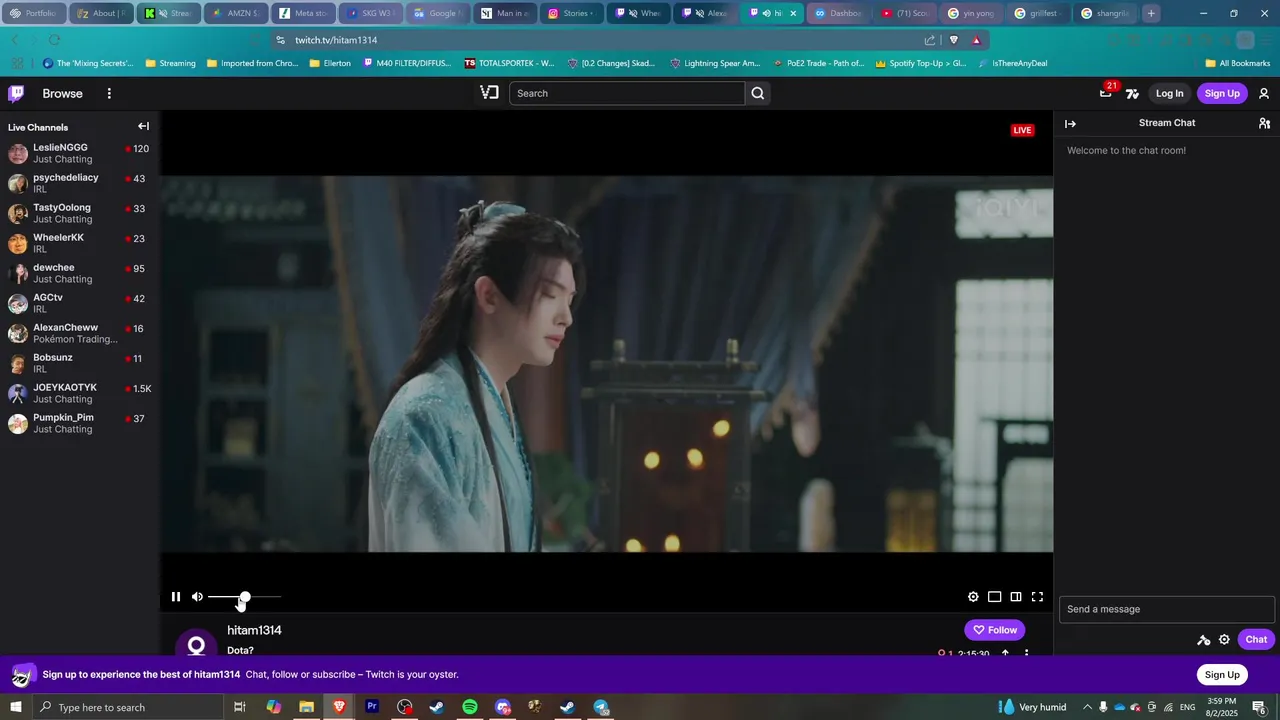Open the notifications inbox with 21 badge

(x=1105, y=93)
